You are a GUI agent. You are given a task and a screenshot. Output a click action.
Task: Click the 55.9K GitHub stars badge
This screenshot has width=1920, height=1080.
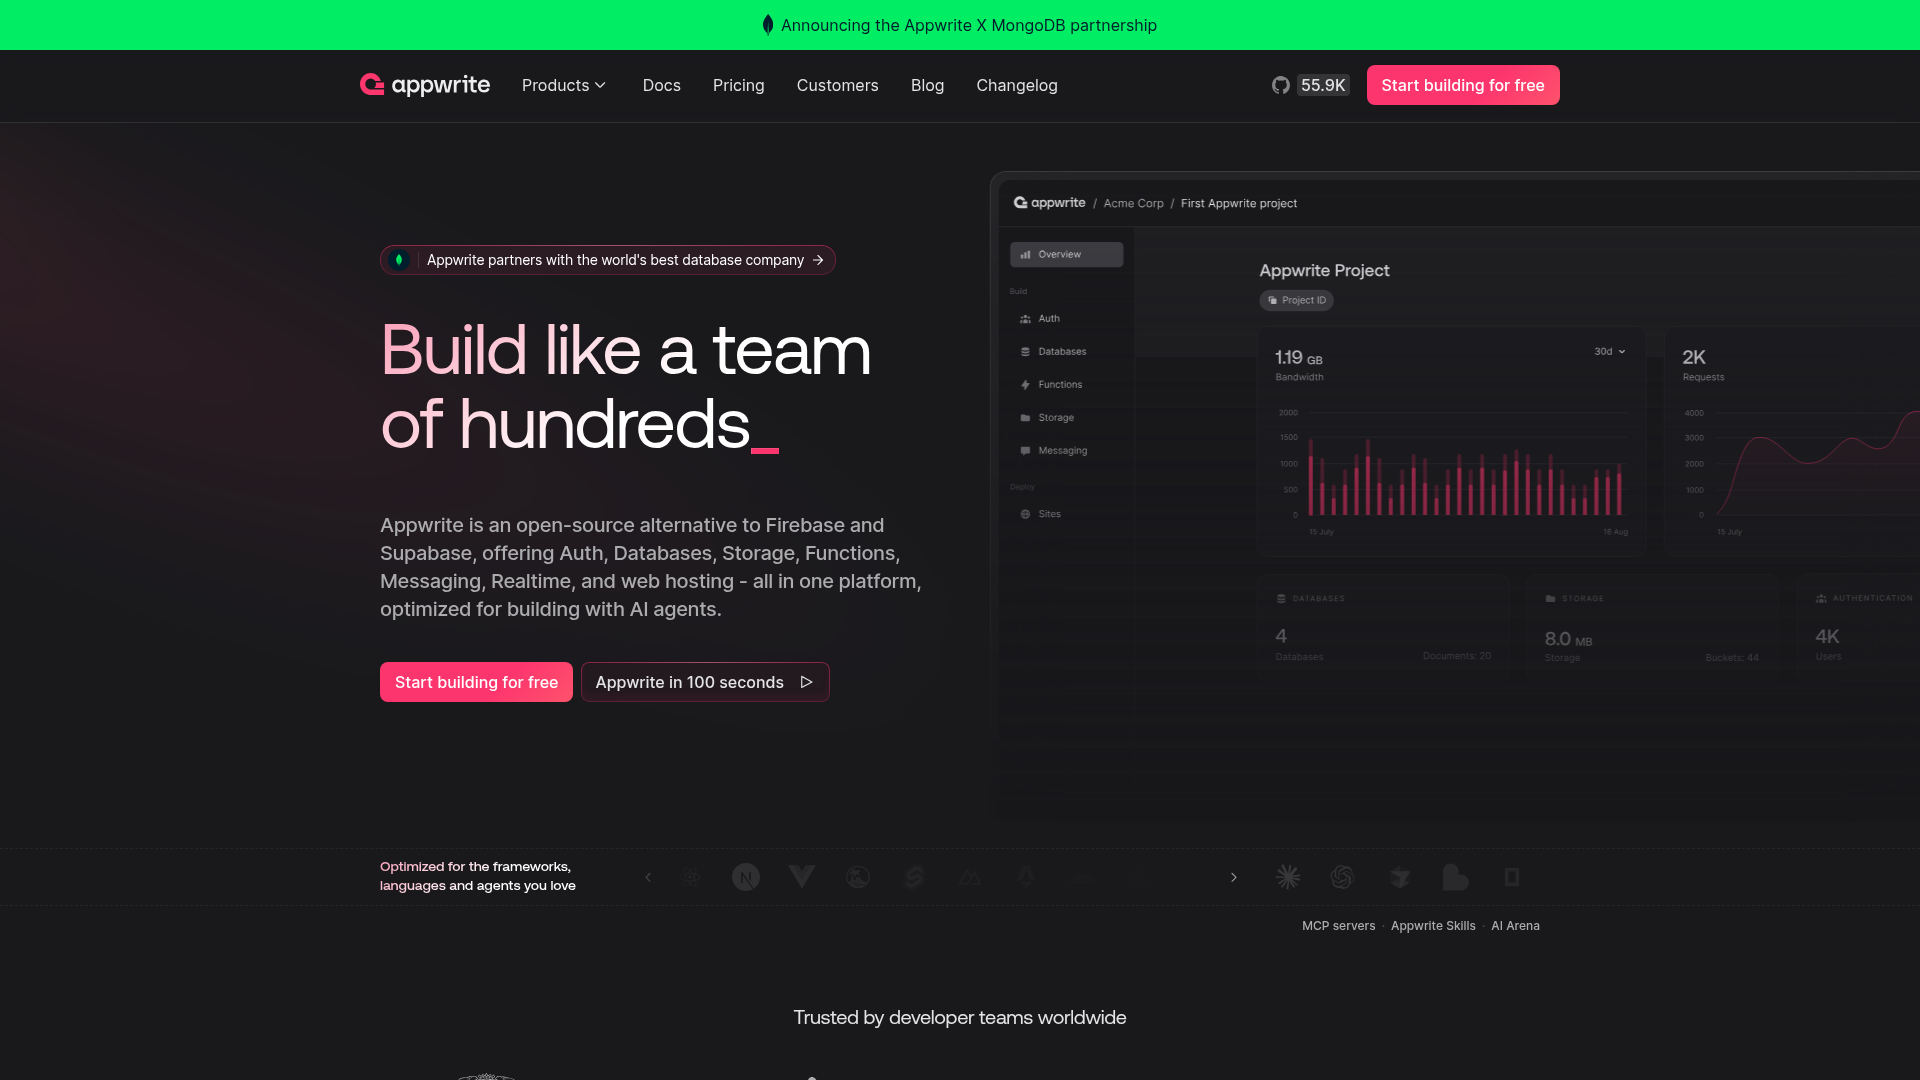(x=1323, y=85)
